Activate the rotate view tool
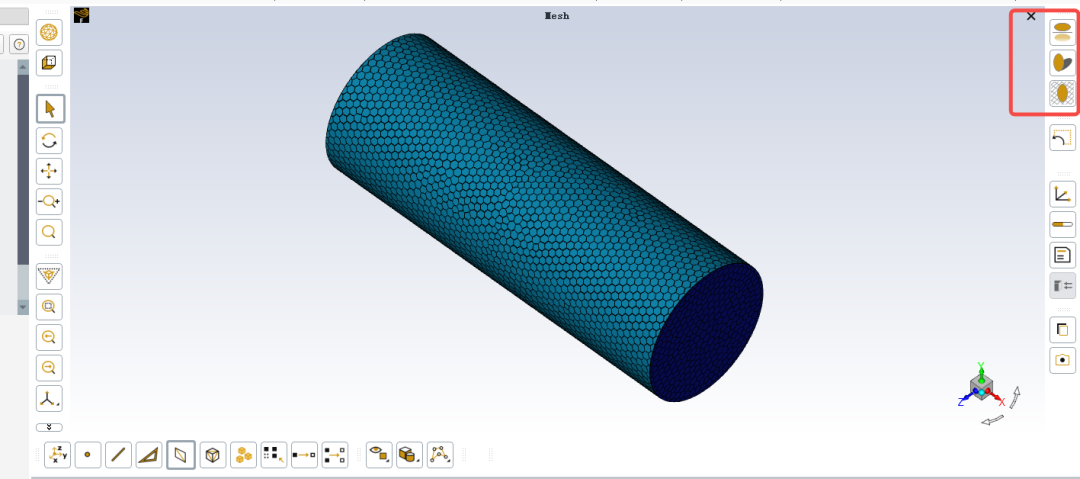The height and width of the screenshot is (479, 1080). pos(49,141)
